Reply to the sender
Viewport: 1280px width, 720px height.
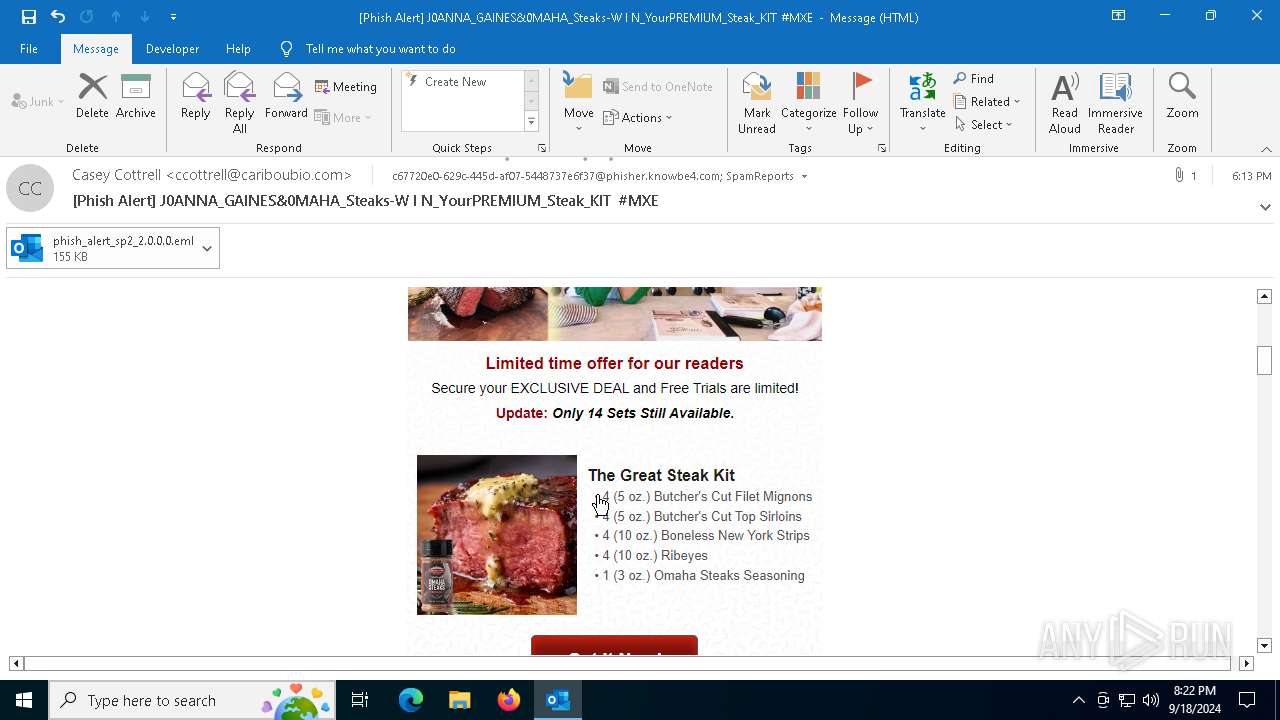click(196, 96)
